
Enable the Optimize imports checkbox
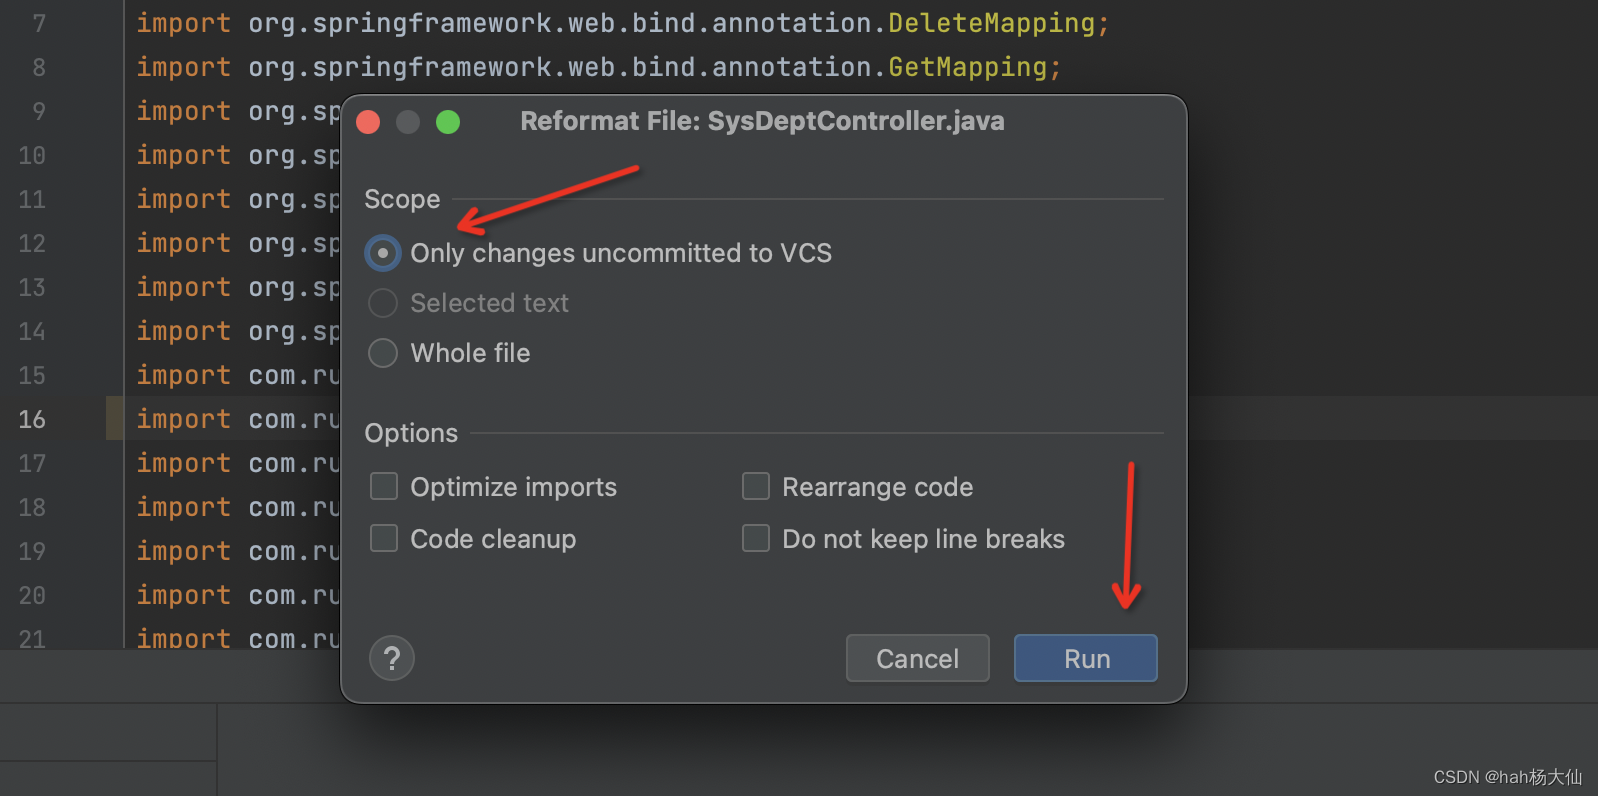(x=384, y=487)
